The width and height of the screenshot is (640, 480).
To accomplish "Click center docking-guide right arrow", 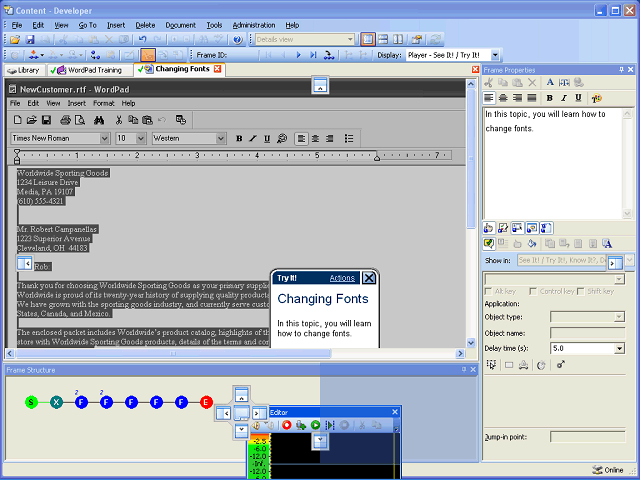I will (x=260, y=413).
